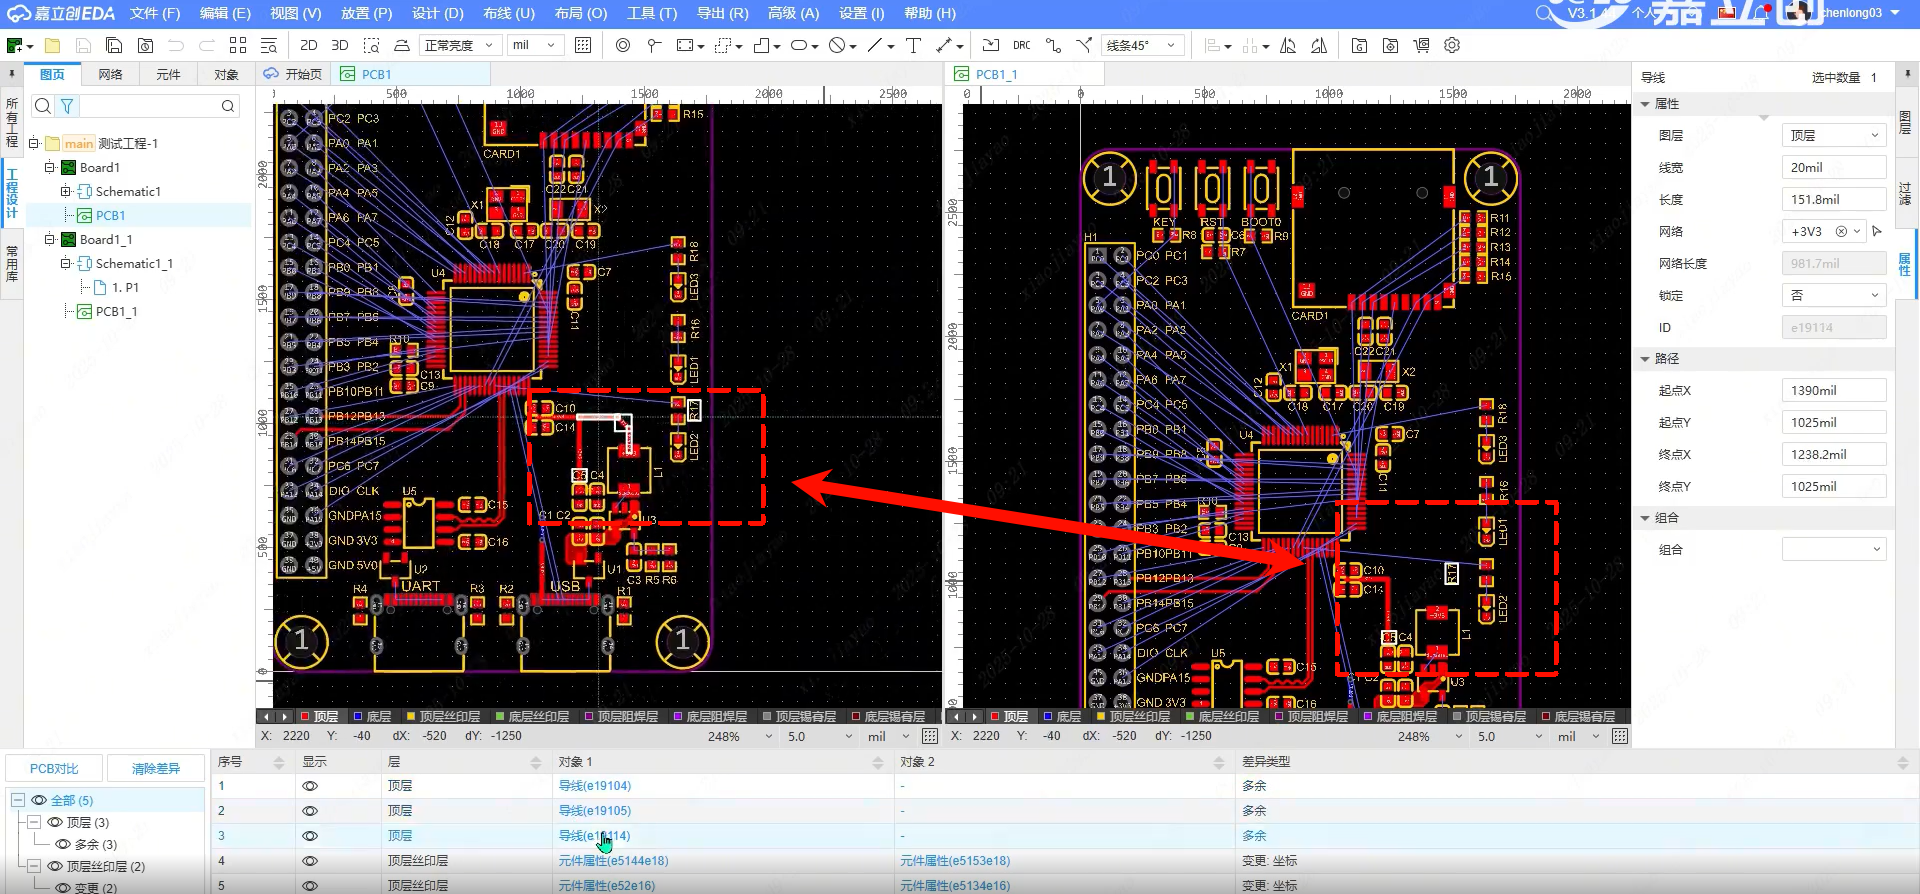The width and height of the screenshot is (1920, 894).
Task: Open the 锁定 dropdown showing 否
Action: tap(1834, 295)
